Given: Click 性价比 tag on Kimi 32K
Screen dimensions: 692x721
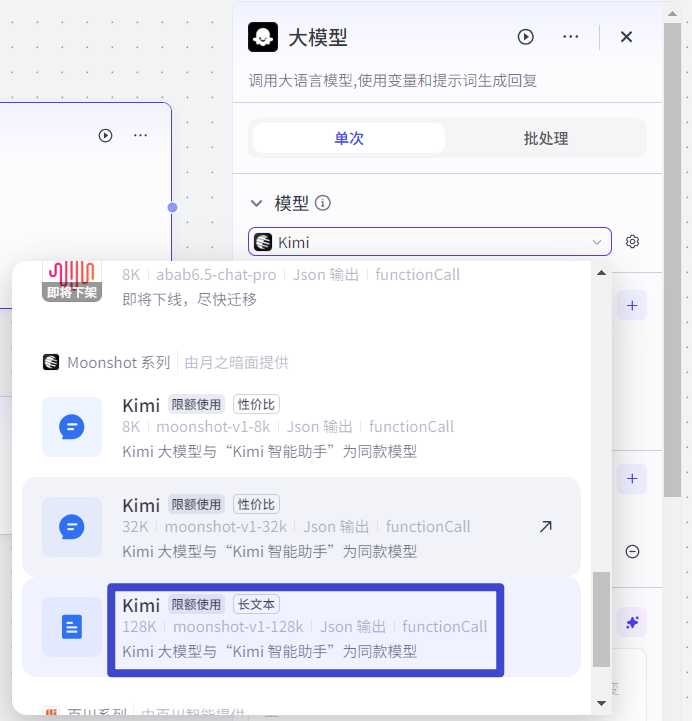Looking at the screenshot, I should pyautogui.click(x=256, y=504).
